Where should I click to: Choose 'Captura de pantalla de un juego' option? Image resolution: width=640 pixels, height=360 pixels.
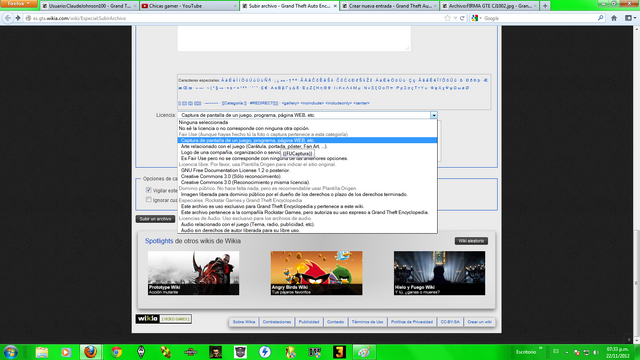307,140
